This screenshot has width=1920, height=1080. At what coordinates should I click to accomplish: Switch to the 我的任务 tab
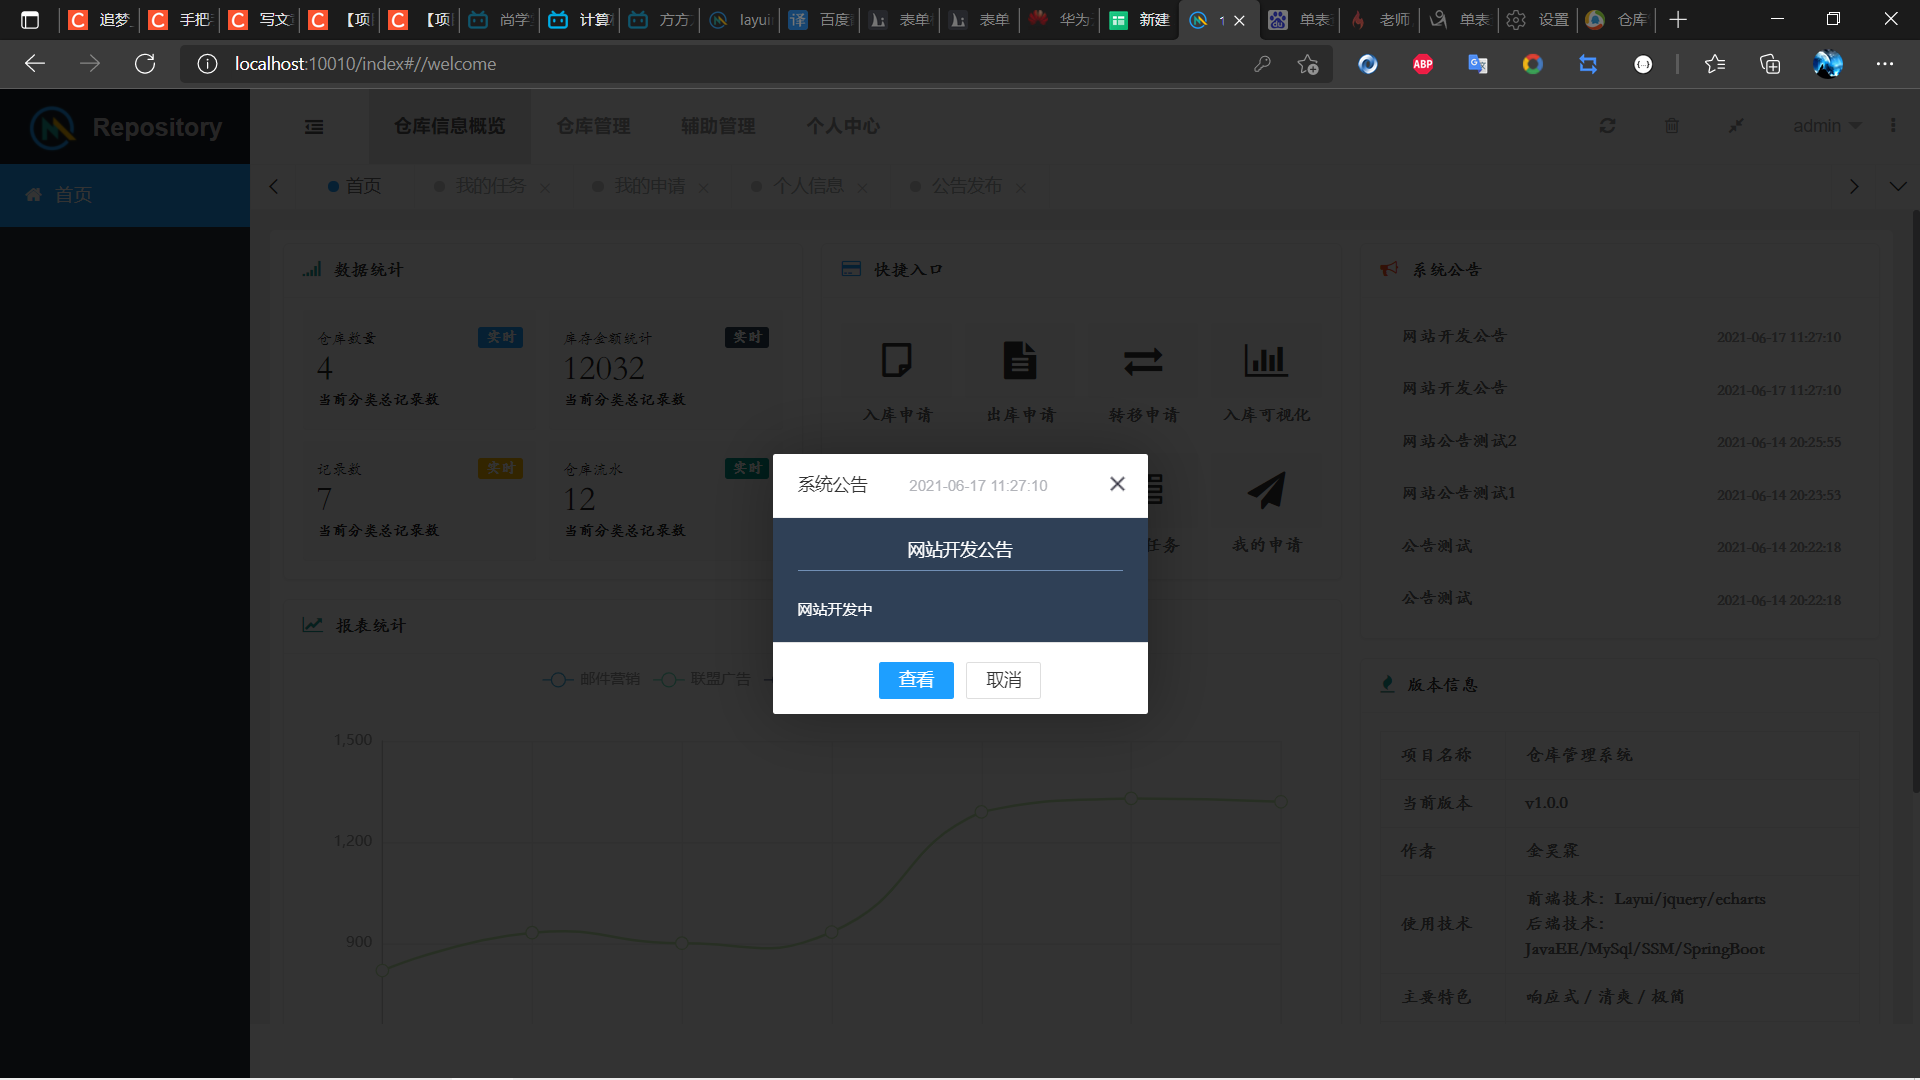point(490,187)
